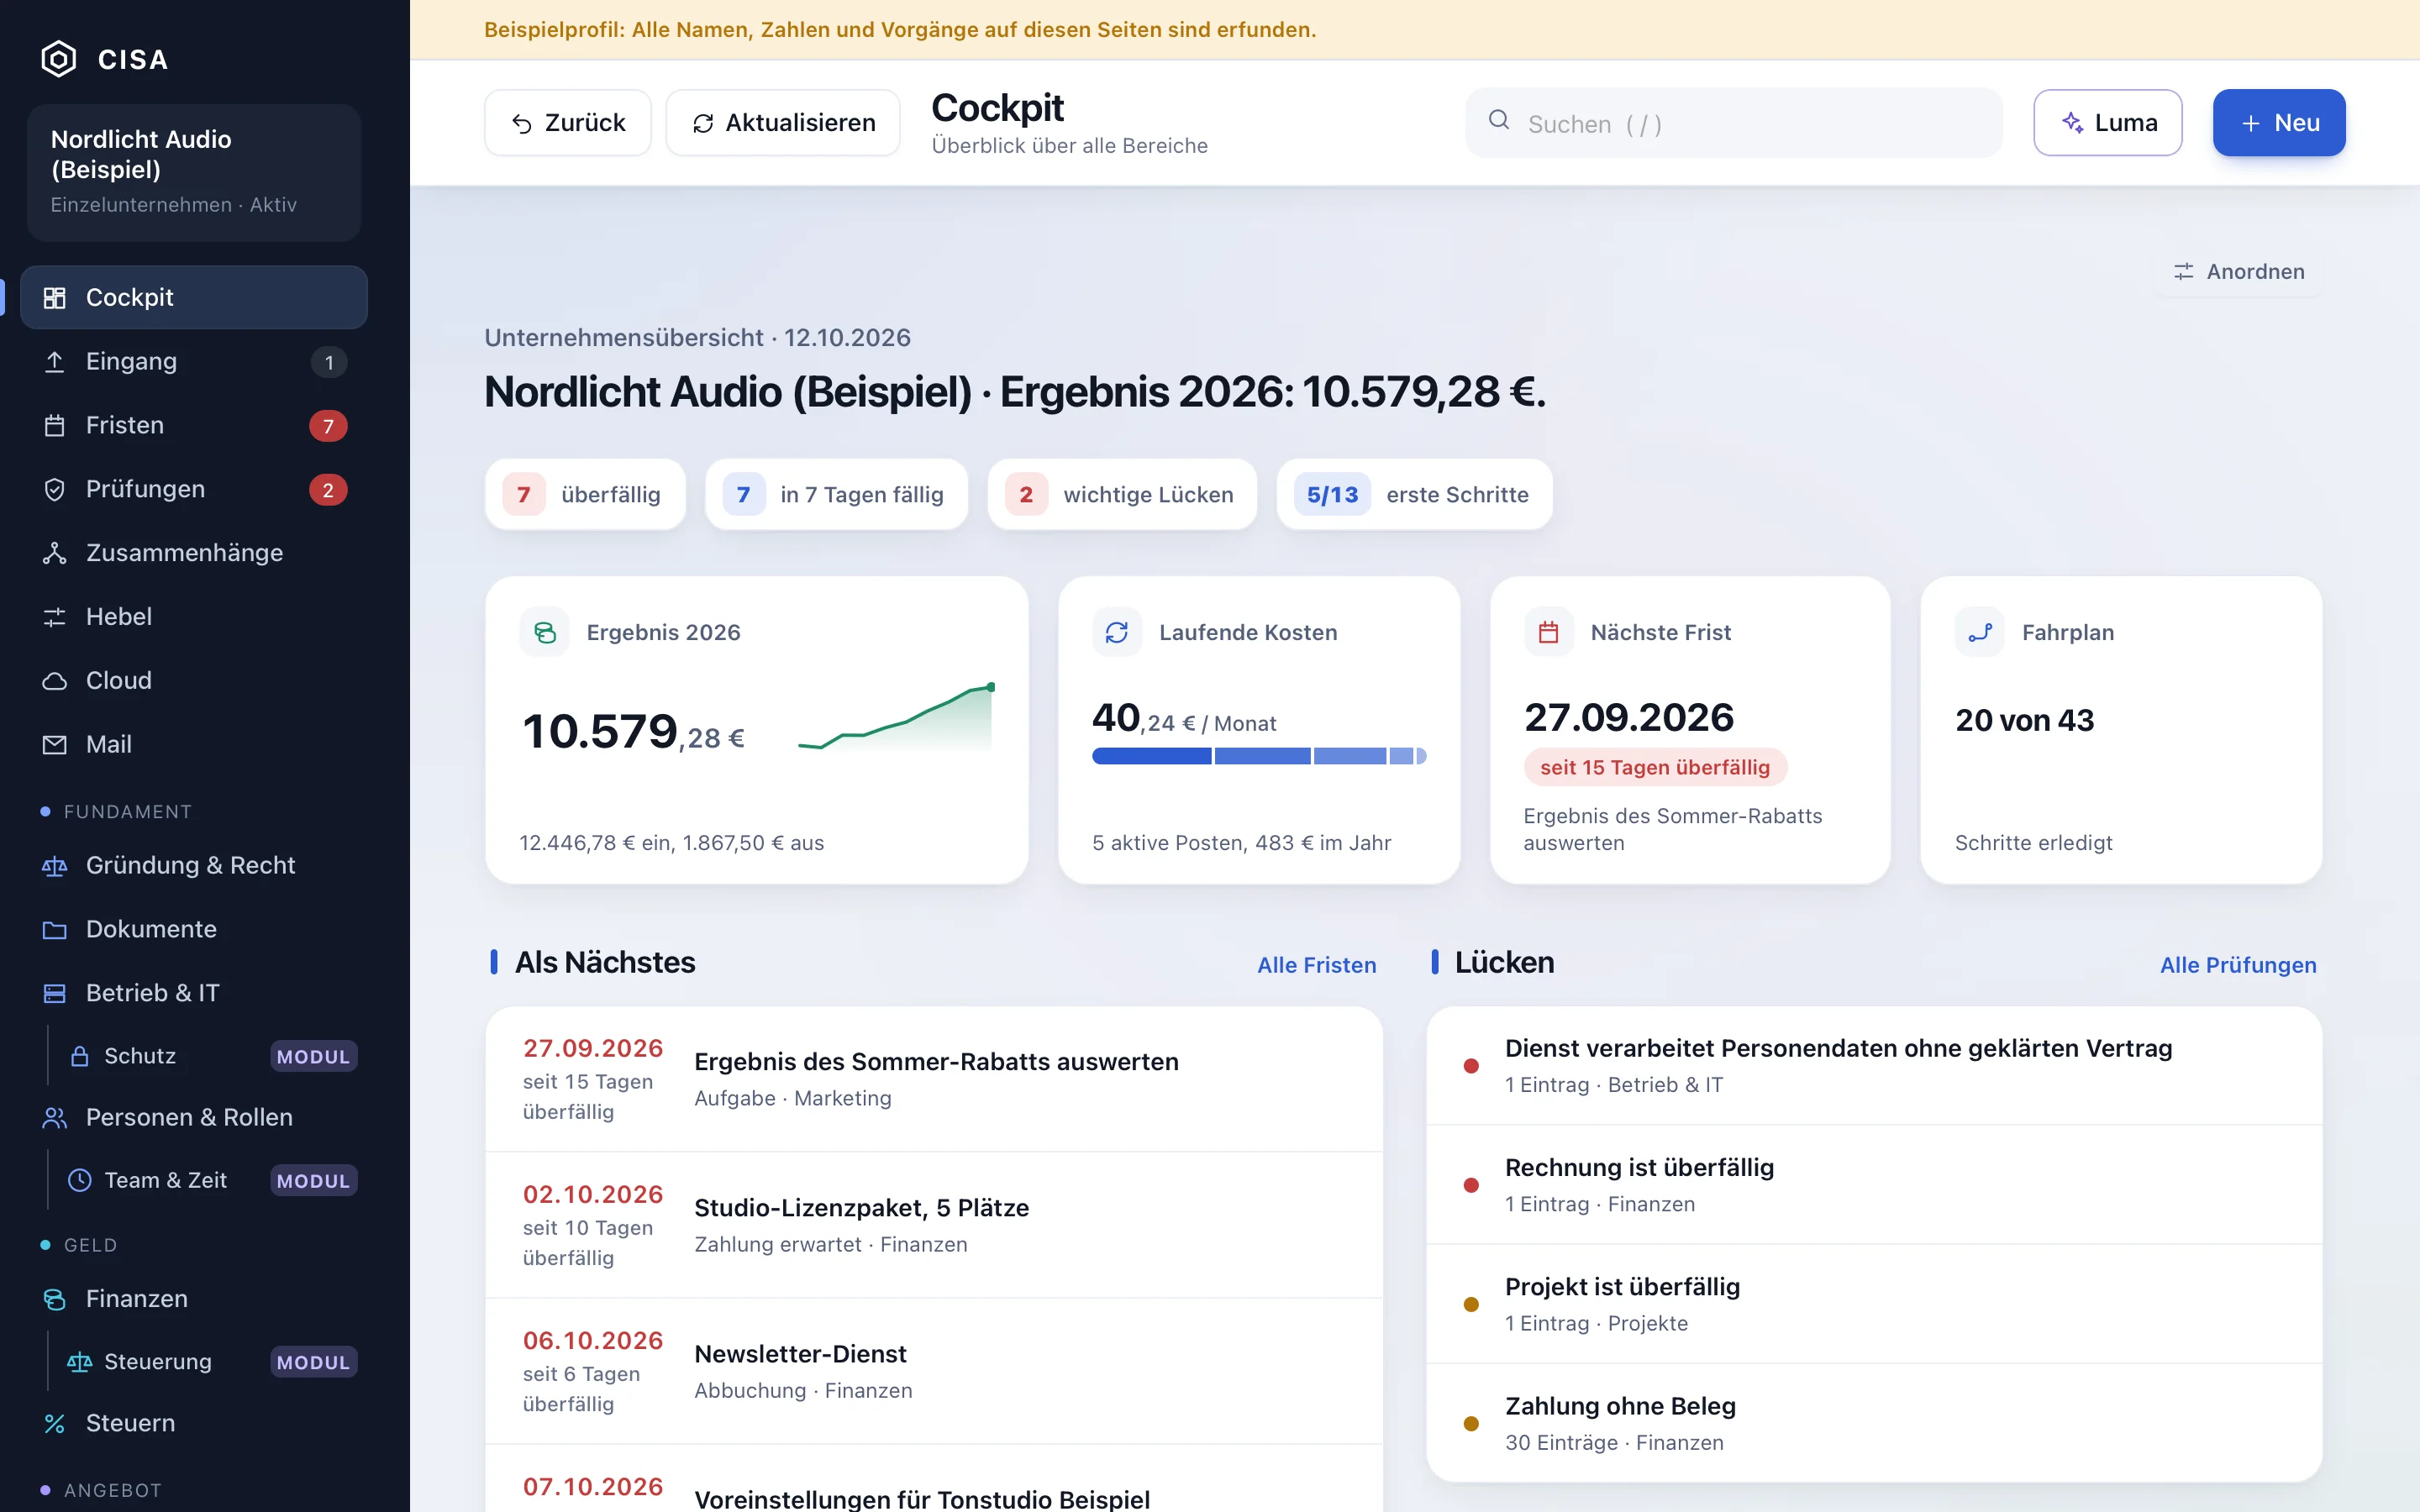Image resolution: width=2420 pixels, height=1512 pixels.
Task: Create new entry with Neu button
Action: point(2279,123)
